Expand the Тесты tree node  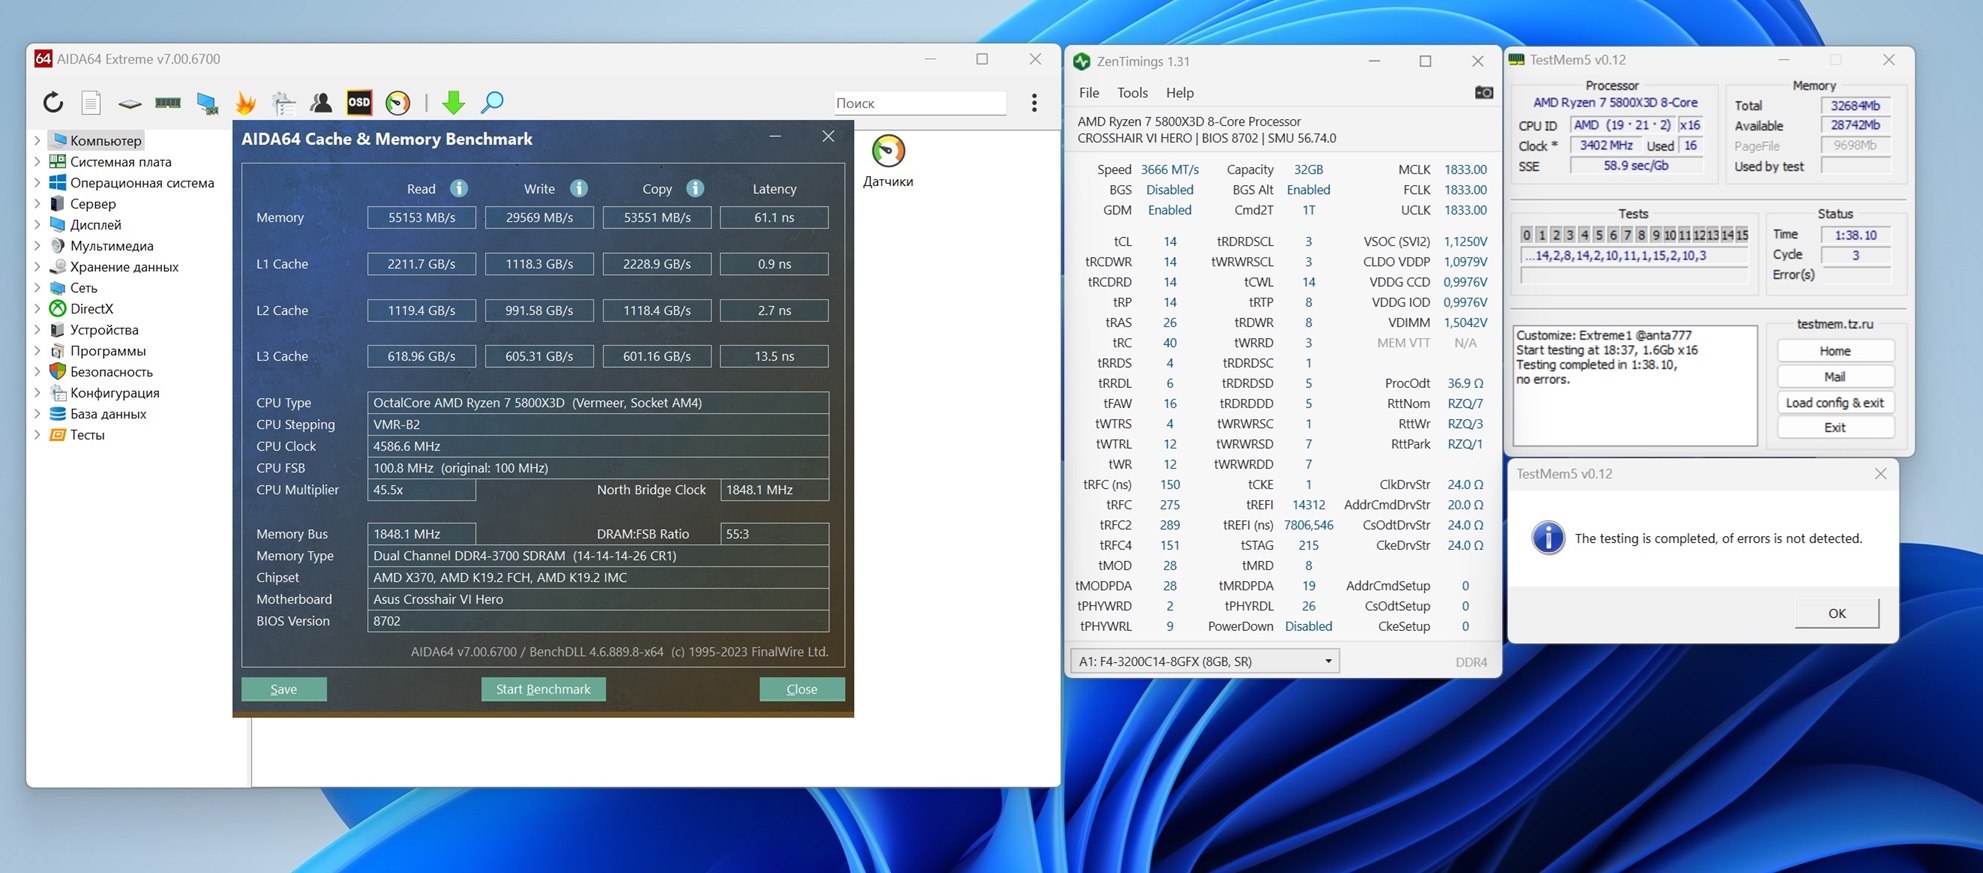tap(38, 435)
